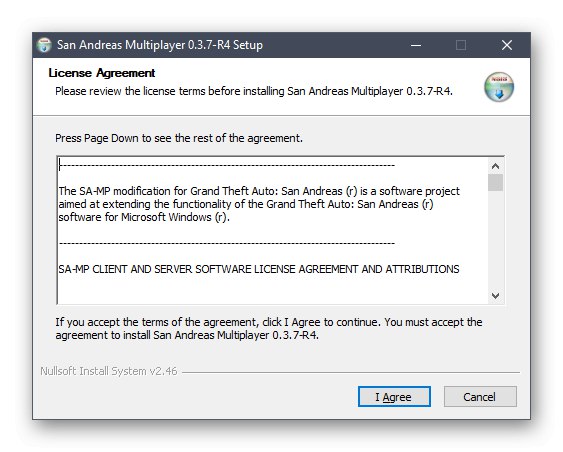Click the "License Agreement" heading
Image resolution: width=563 pixels, height=452 pixels.
[102, 73]
